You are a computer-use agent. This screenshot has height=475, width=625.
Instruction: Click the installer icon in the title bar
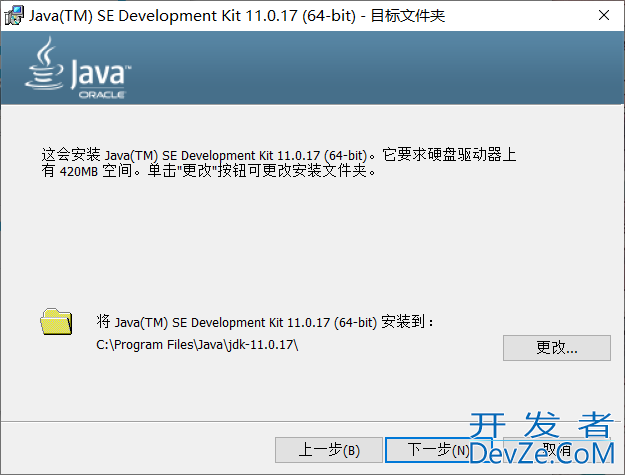tap(14, 16)
